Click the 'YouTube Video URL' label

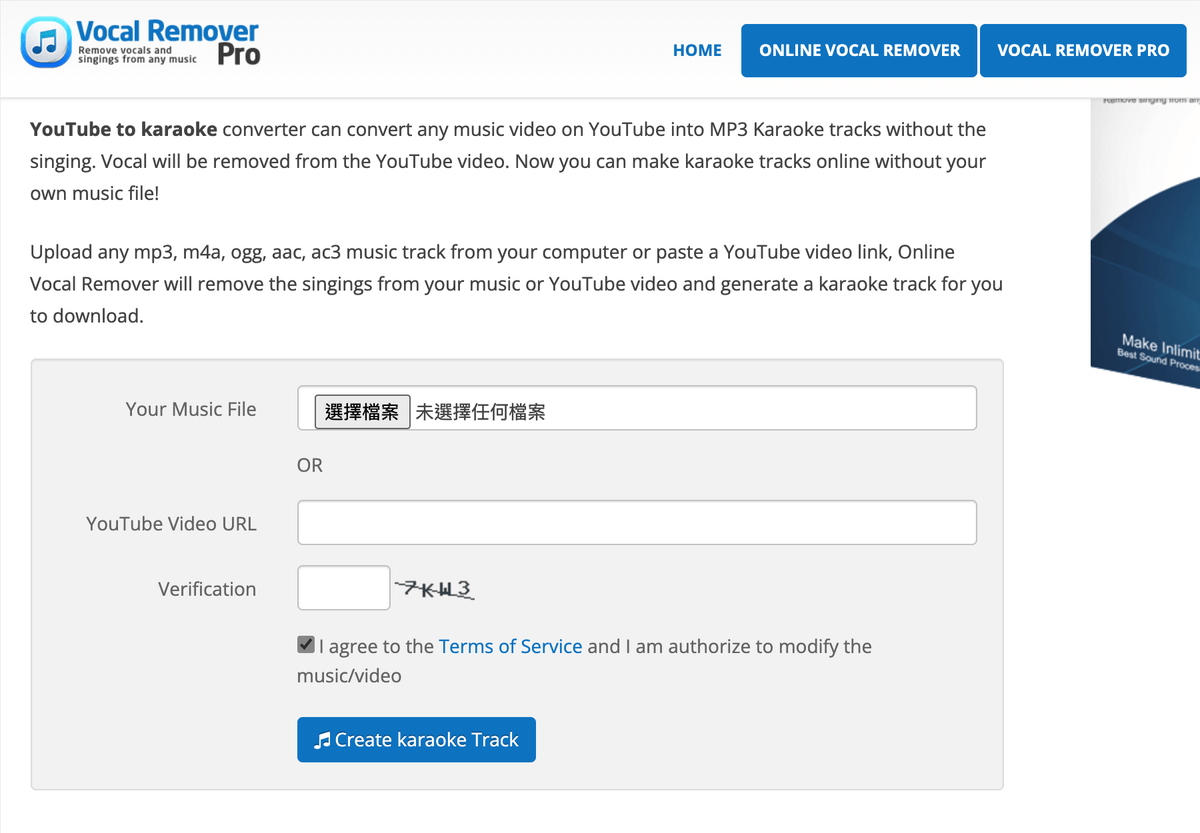point(171,524)
